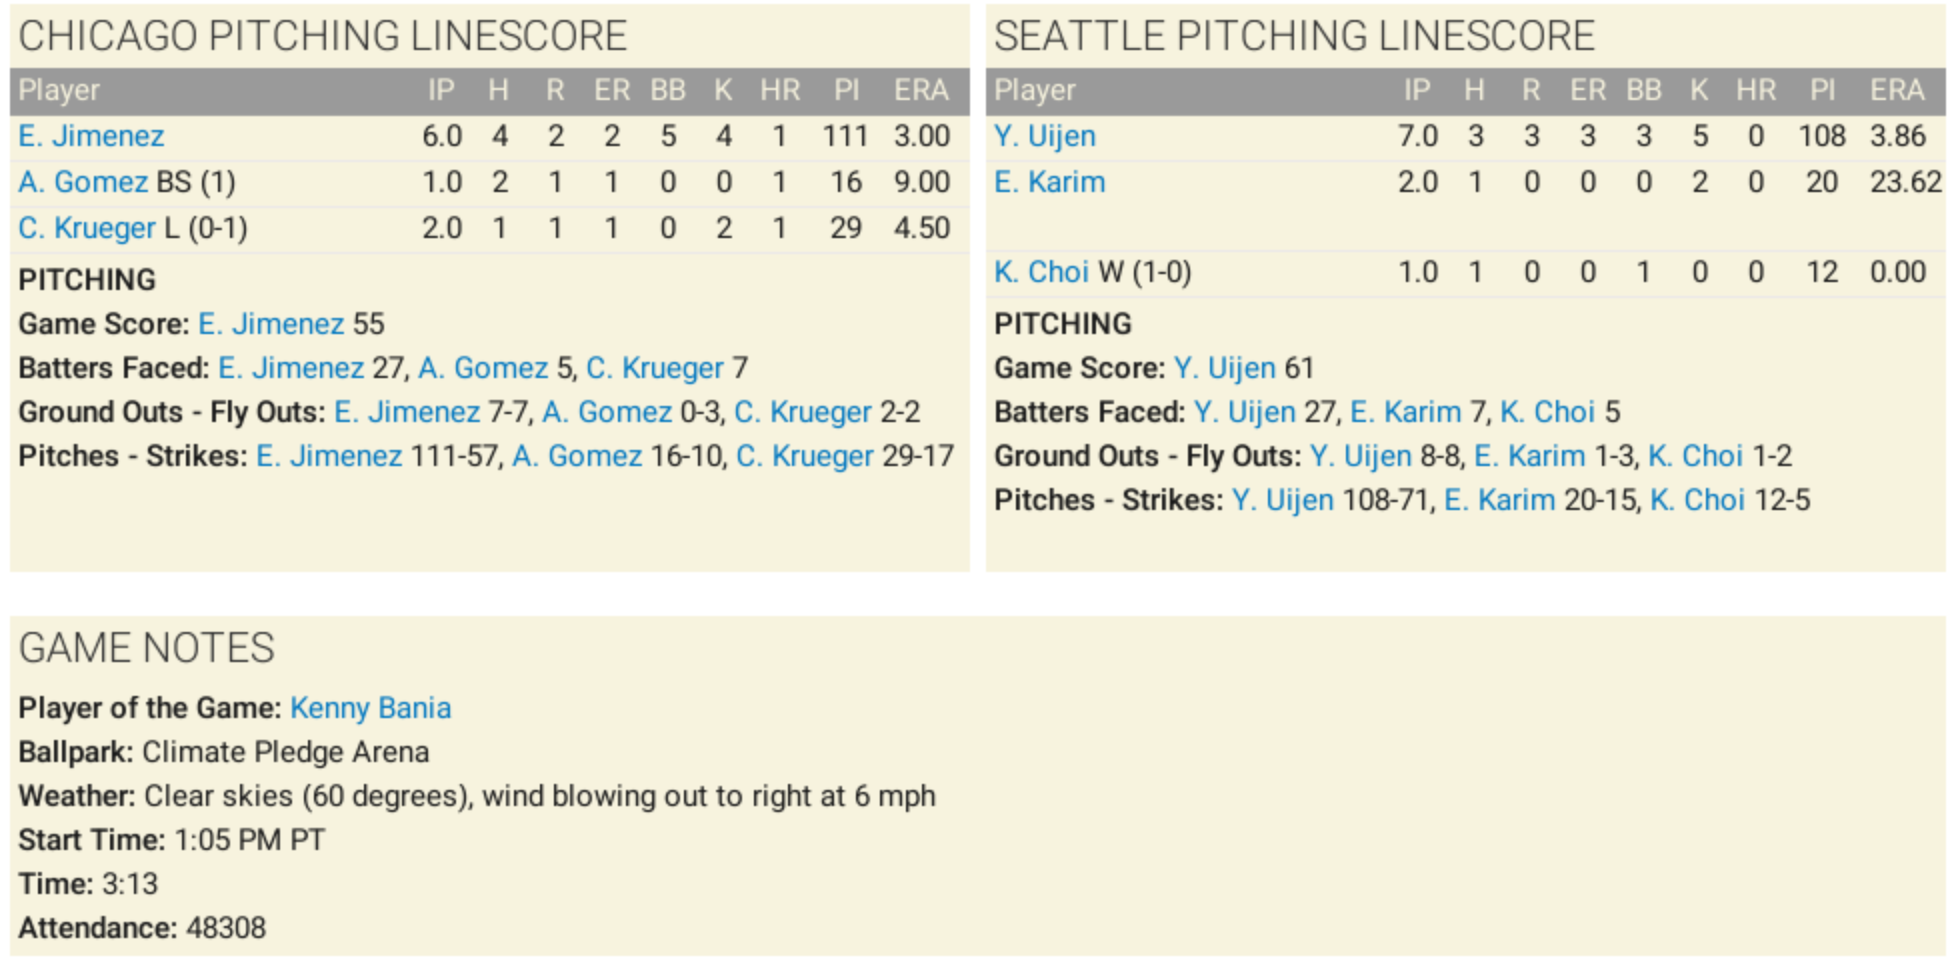1952x964 pixels.
Task: Open E. Karim in Seattle linescore table row
Action: [1050, 182]
